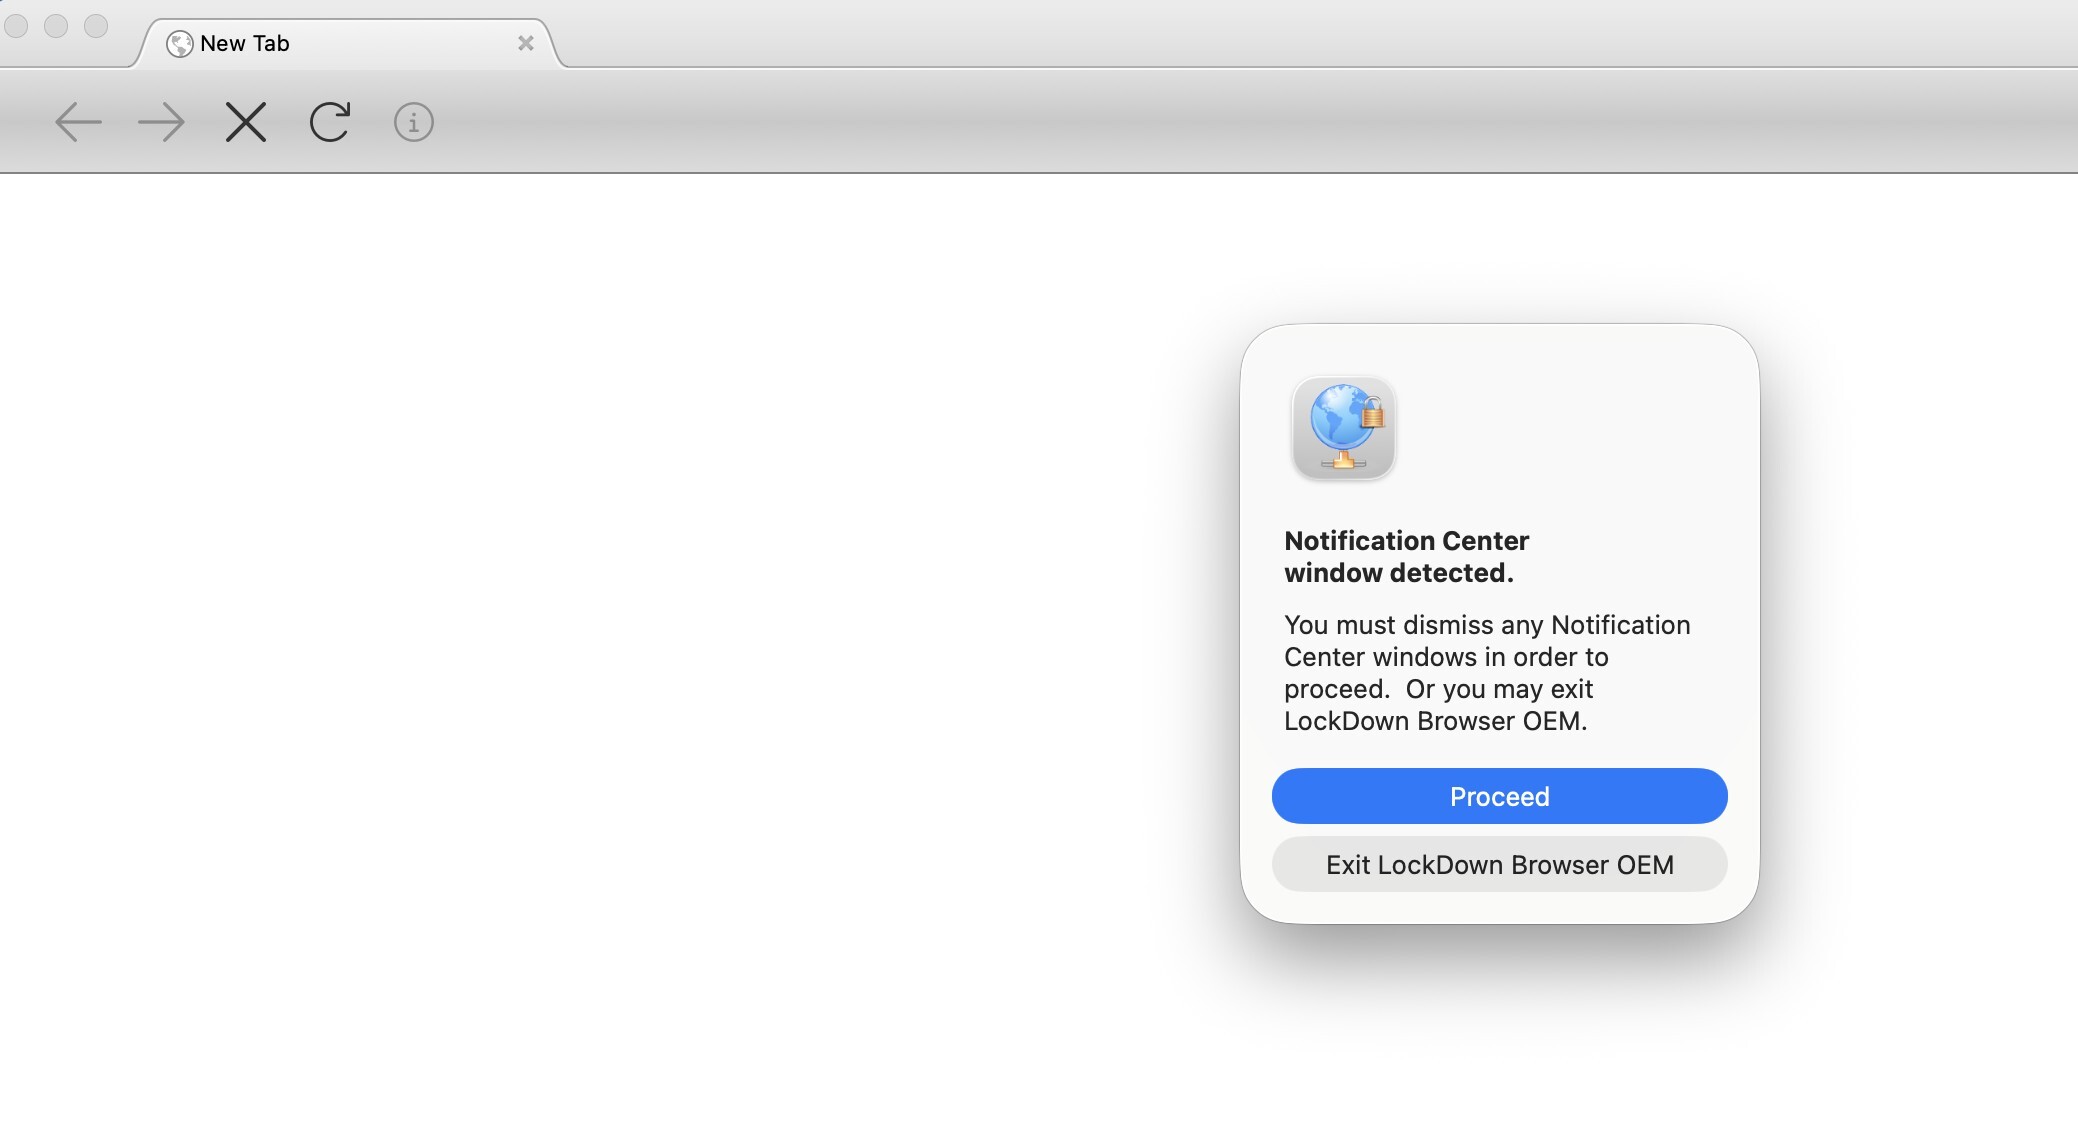Open the circled info icon

pos(413,123)
